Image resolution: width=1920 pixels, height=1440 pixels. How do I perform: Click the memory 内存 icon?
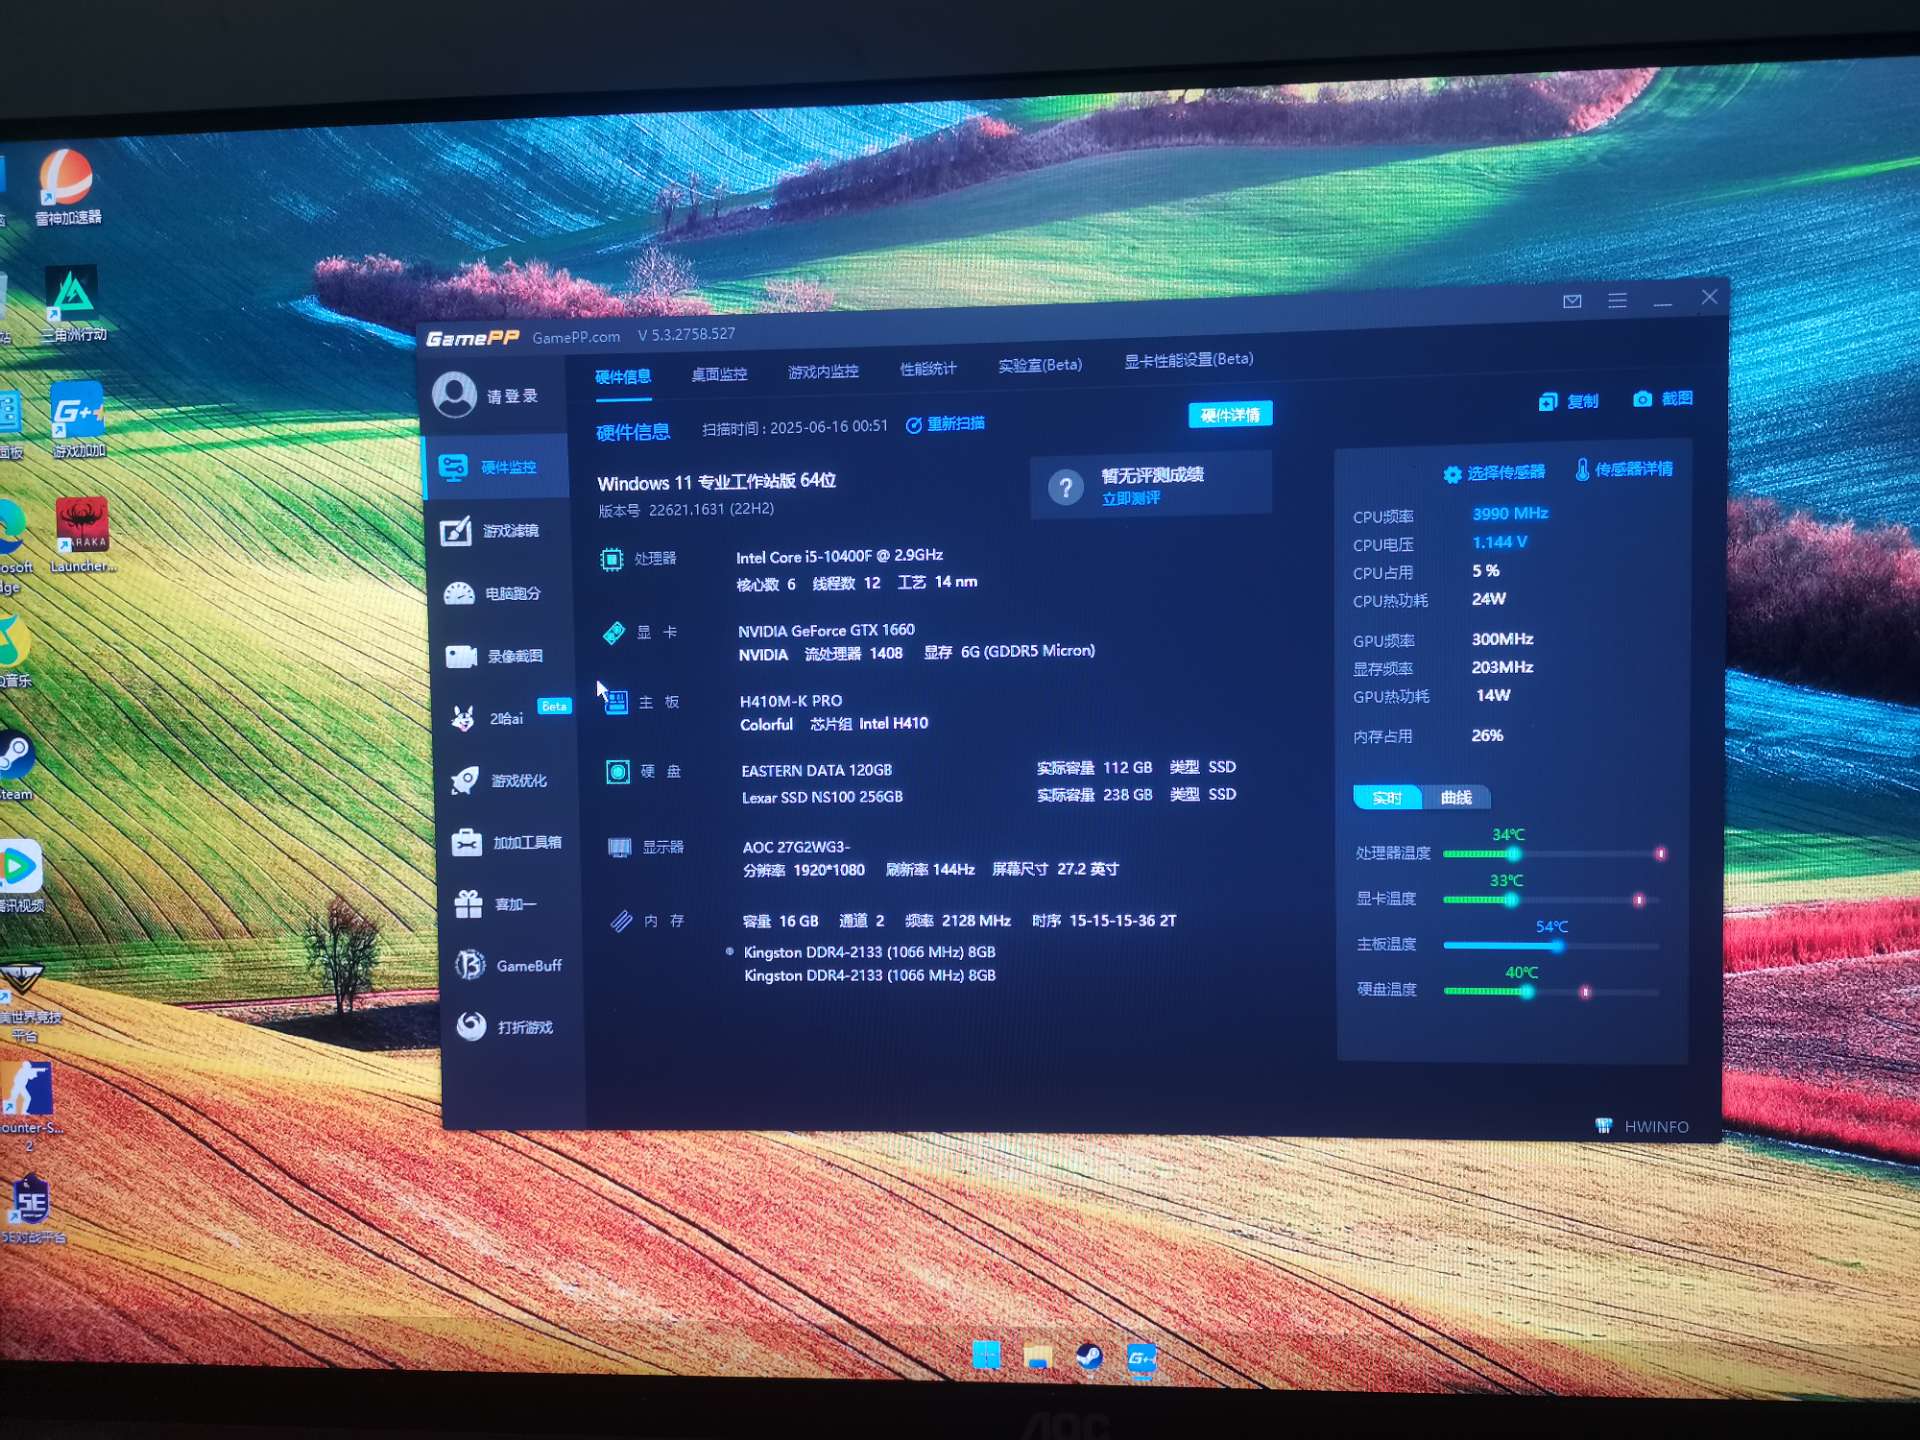(621, 921)
